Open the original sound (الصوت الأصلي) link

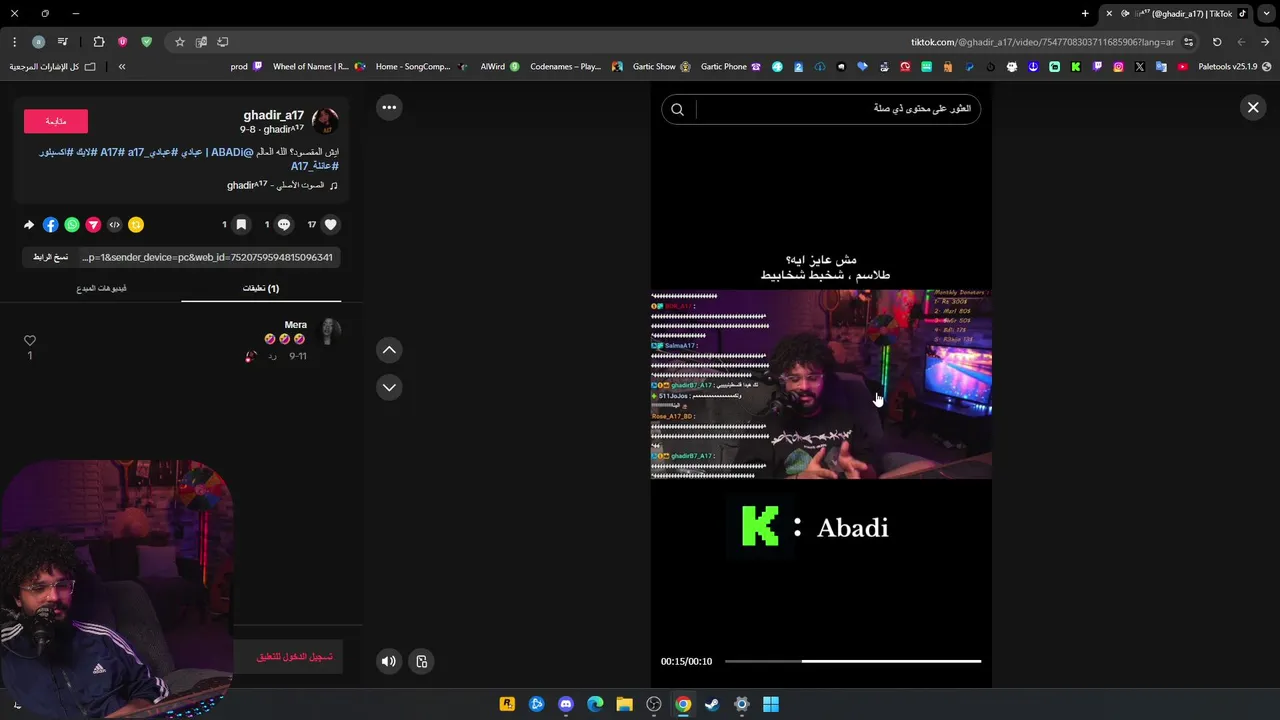point(276,185)
